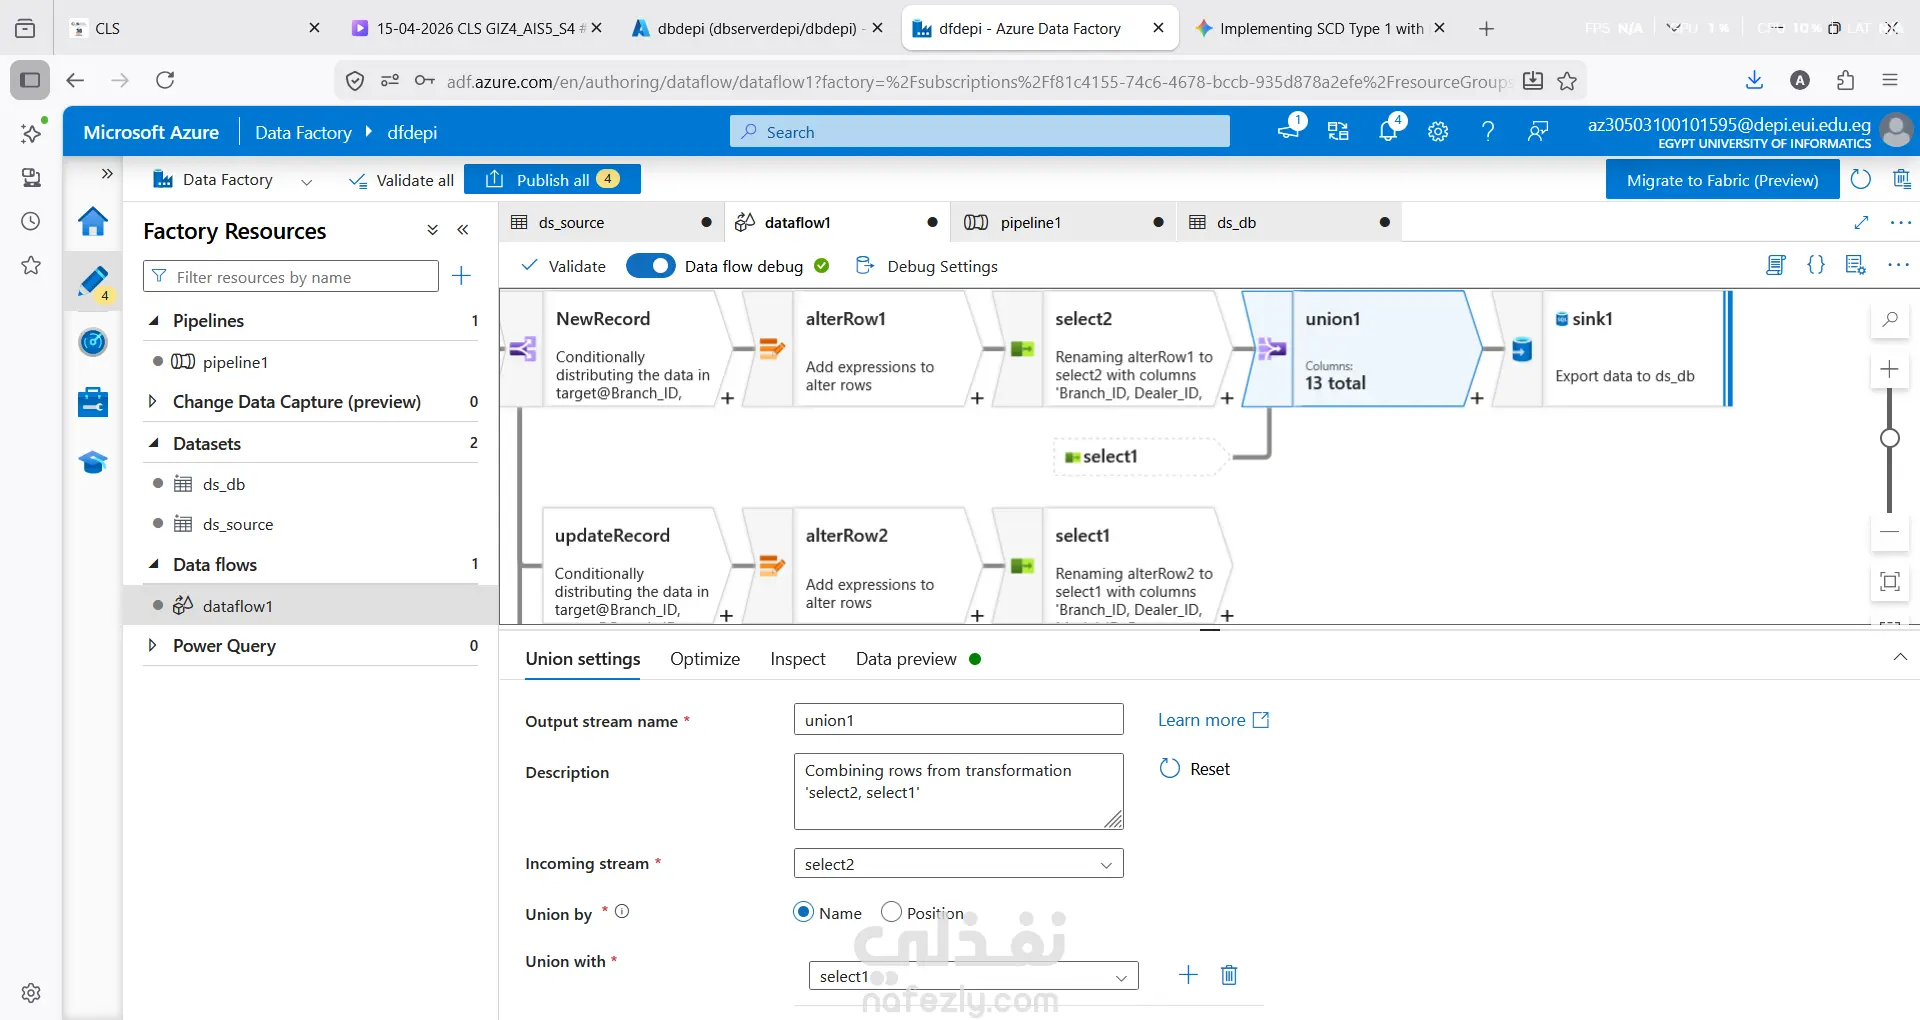
Task: Click the Reset button for union1
Action: click(x=1195, y=769)
